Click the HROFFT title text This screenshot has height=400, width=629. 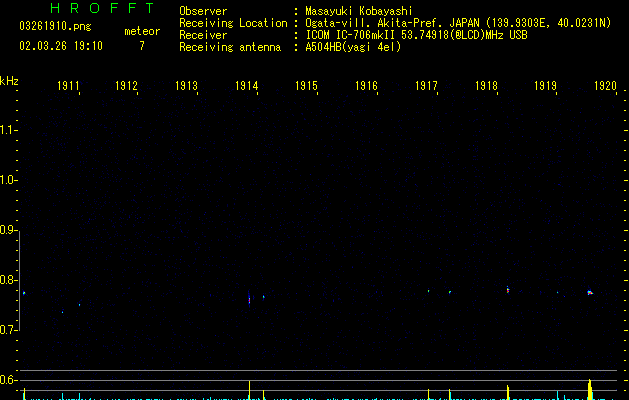[x=102, y=8]
